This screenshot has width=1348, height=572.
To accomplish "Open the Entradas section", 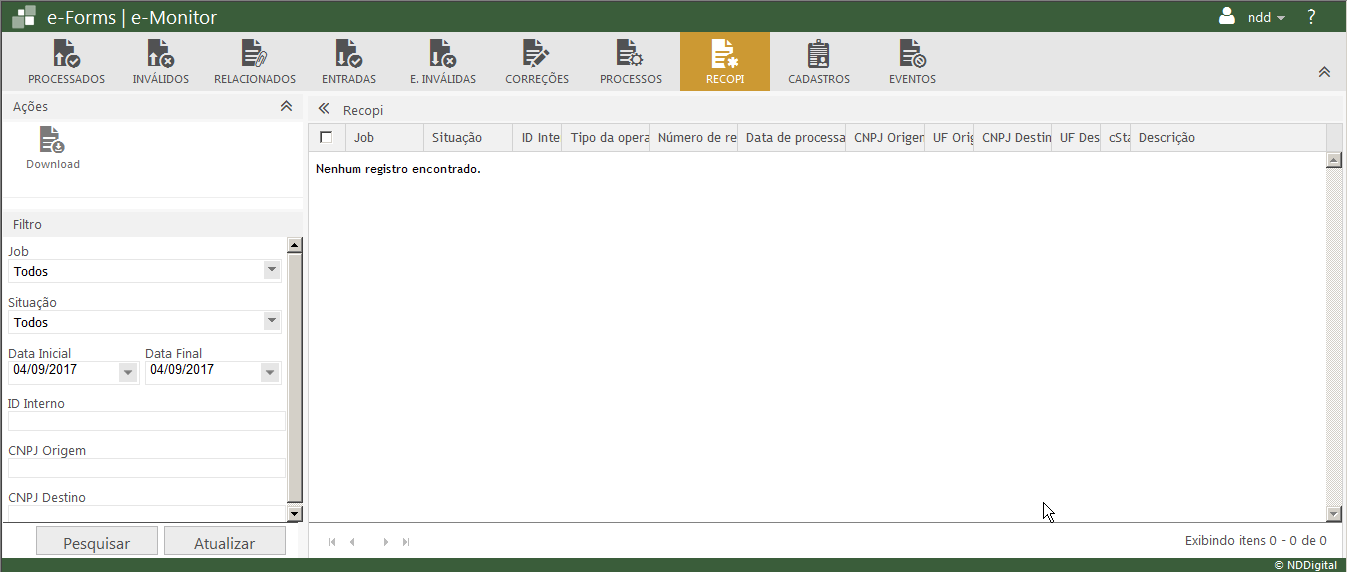I will pos(349,62).
